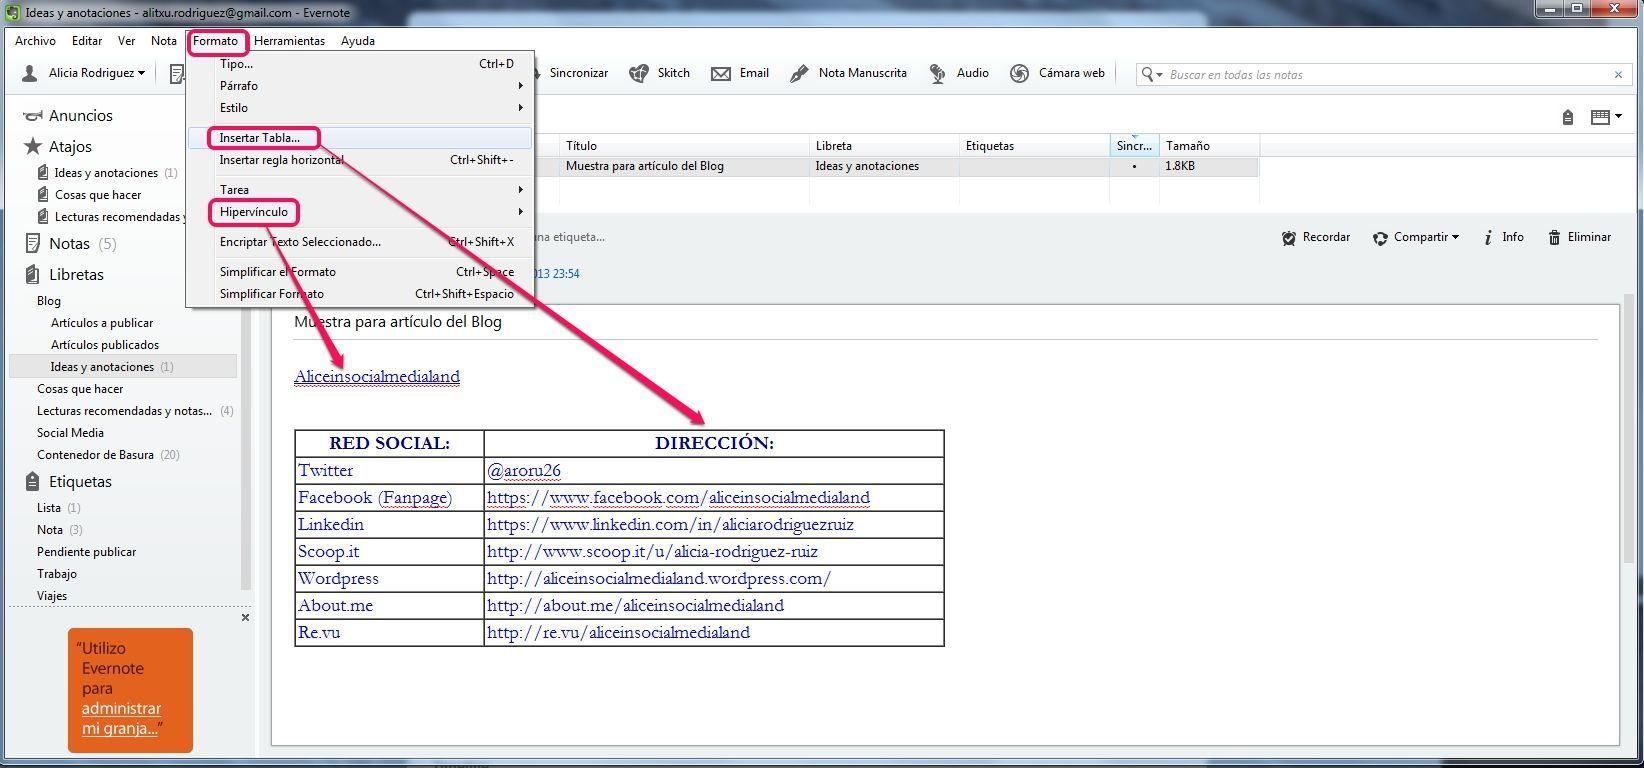Select Artículos a publicar notebook
The width and height of the screenshot is (1644, 768).
(x=102, y=323)
